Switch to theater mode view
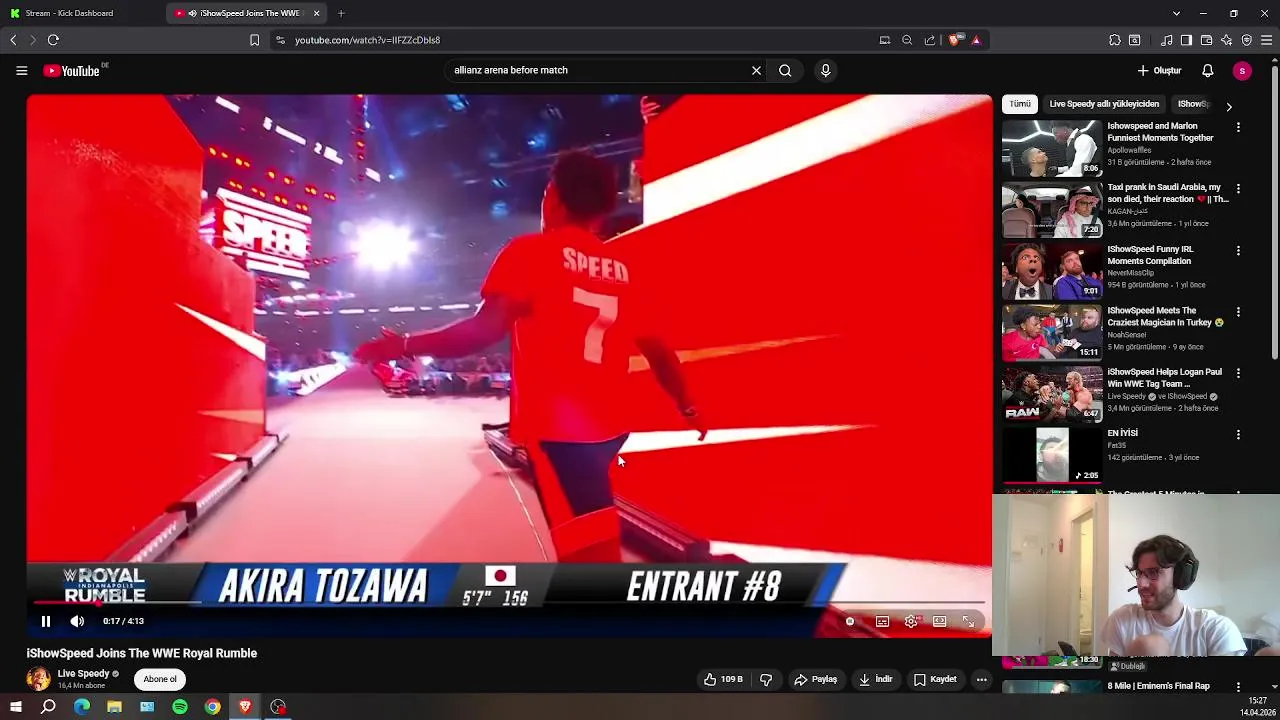The width and height of the screenshot is (1280, 720). point(940,621)
